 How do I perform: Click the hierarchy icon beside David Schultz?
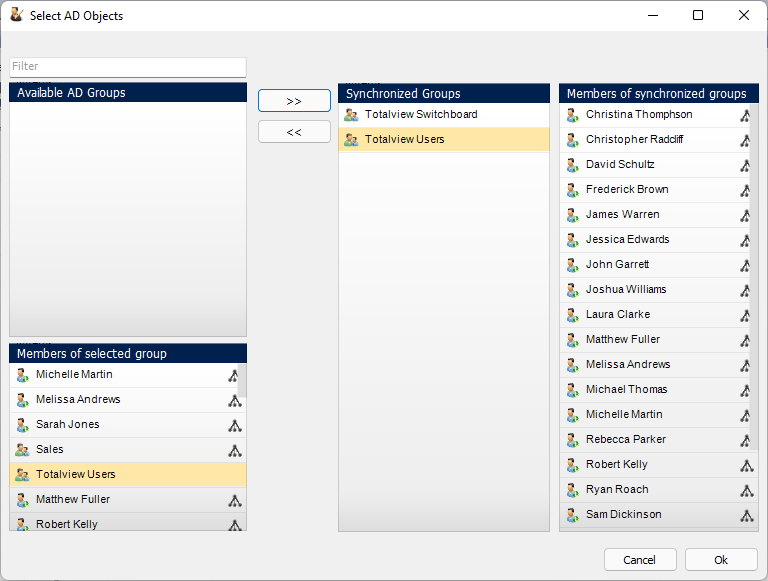[x=745, y=166]
